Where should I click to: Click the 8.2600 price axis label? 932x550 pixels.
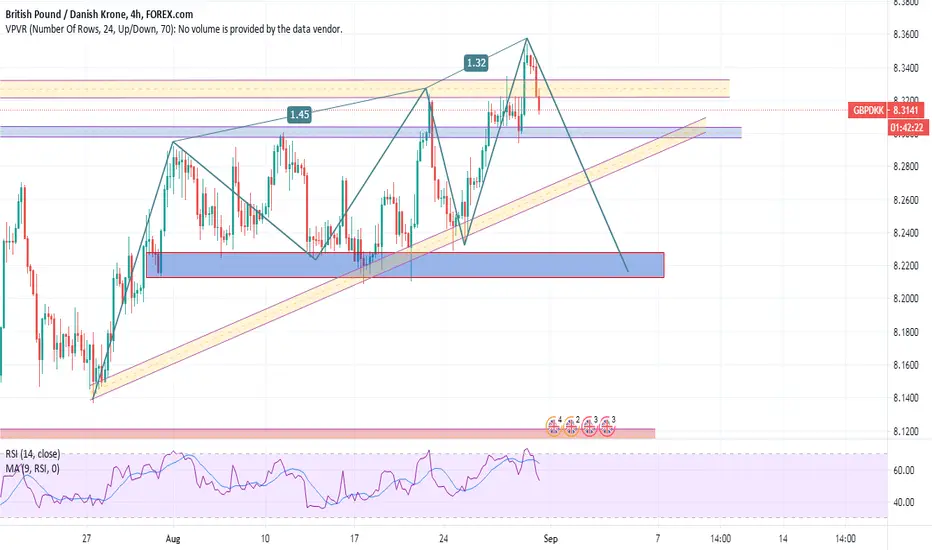pyautogui.click(x=906, y=200)
